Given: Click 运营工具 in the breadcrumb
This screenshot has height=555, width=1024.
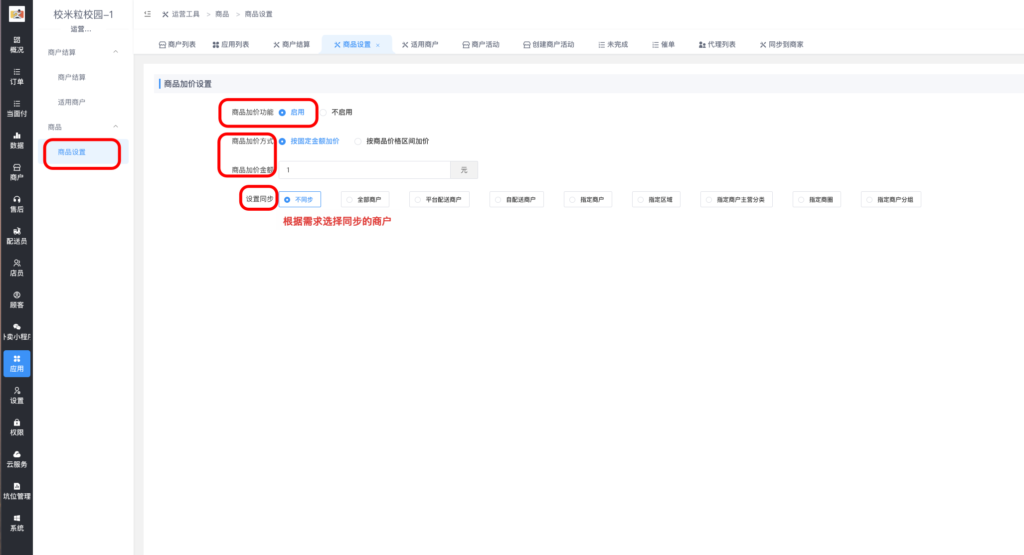Looking at the screenshot, I should coord(185,14).
